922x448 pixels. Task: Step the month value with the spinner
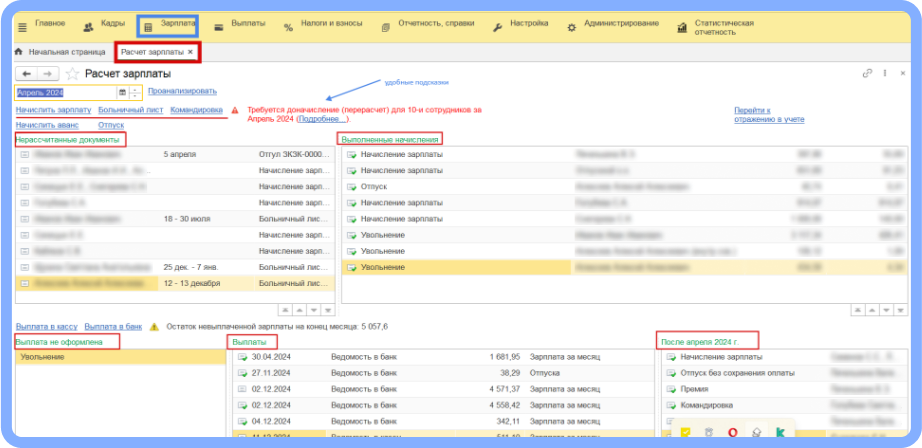[x=136, y=92]
